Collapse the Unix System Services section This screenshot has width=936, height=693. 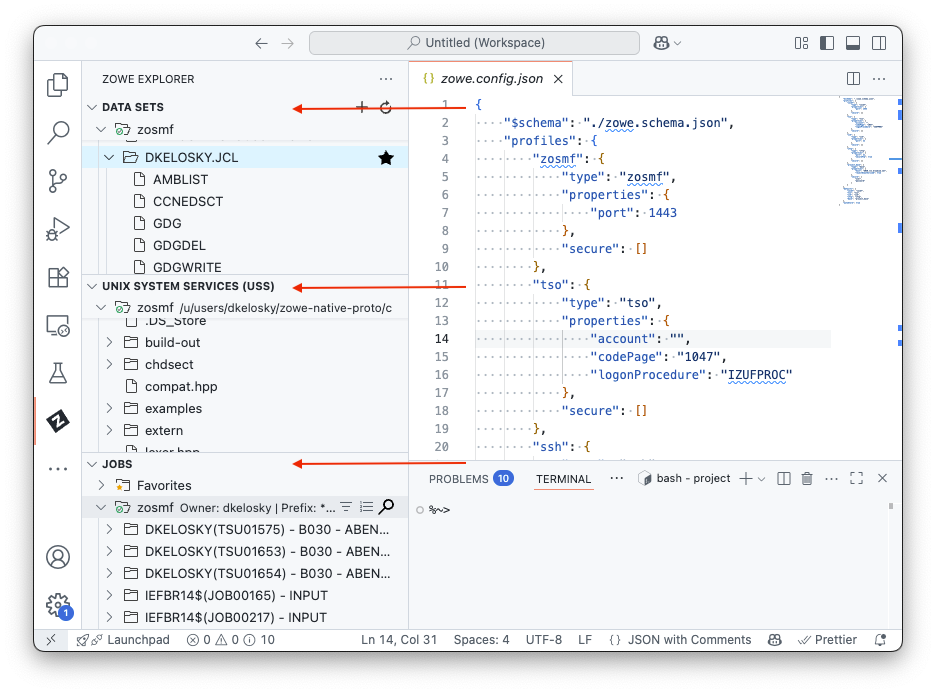[x=92, y=286]
